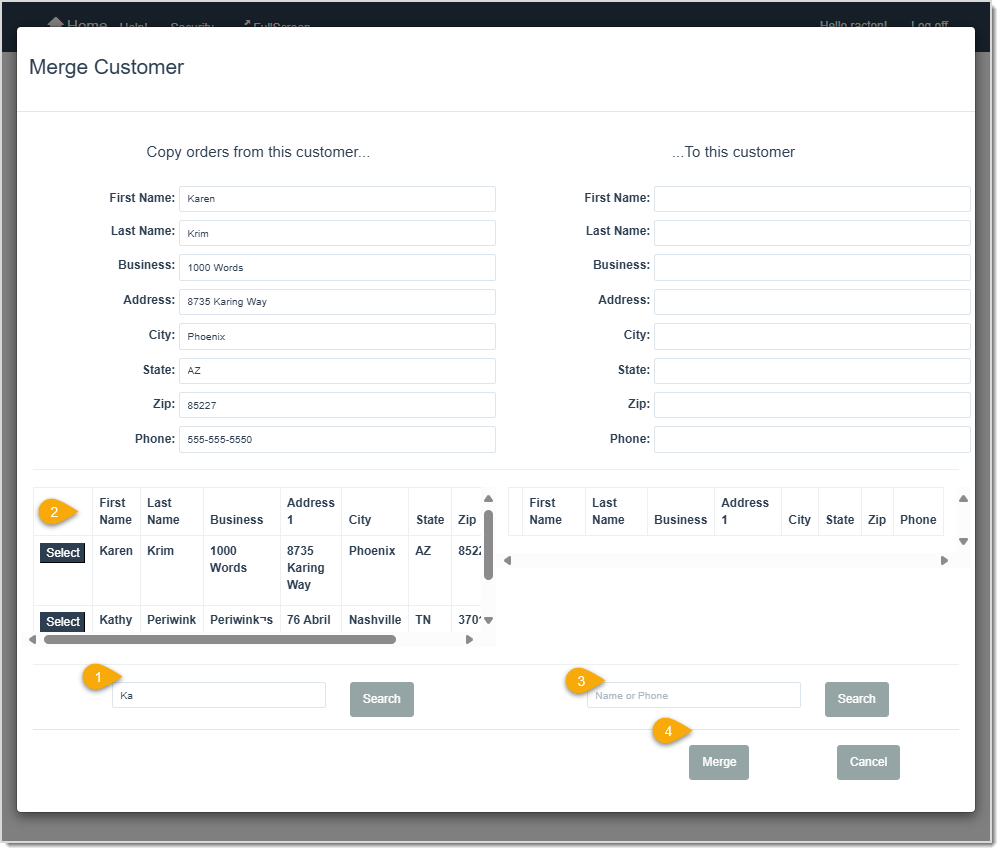Image resolution: width=1002 pixels, height=853 pixels.
Task: Click the Cancel button
Action: tap(867, 762)
